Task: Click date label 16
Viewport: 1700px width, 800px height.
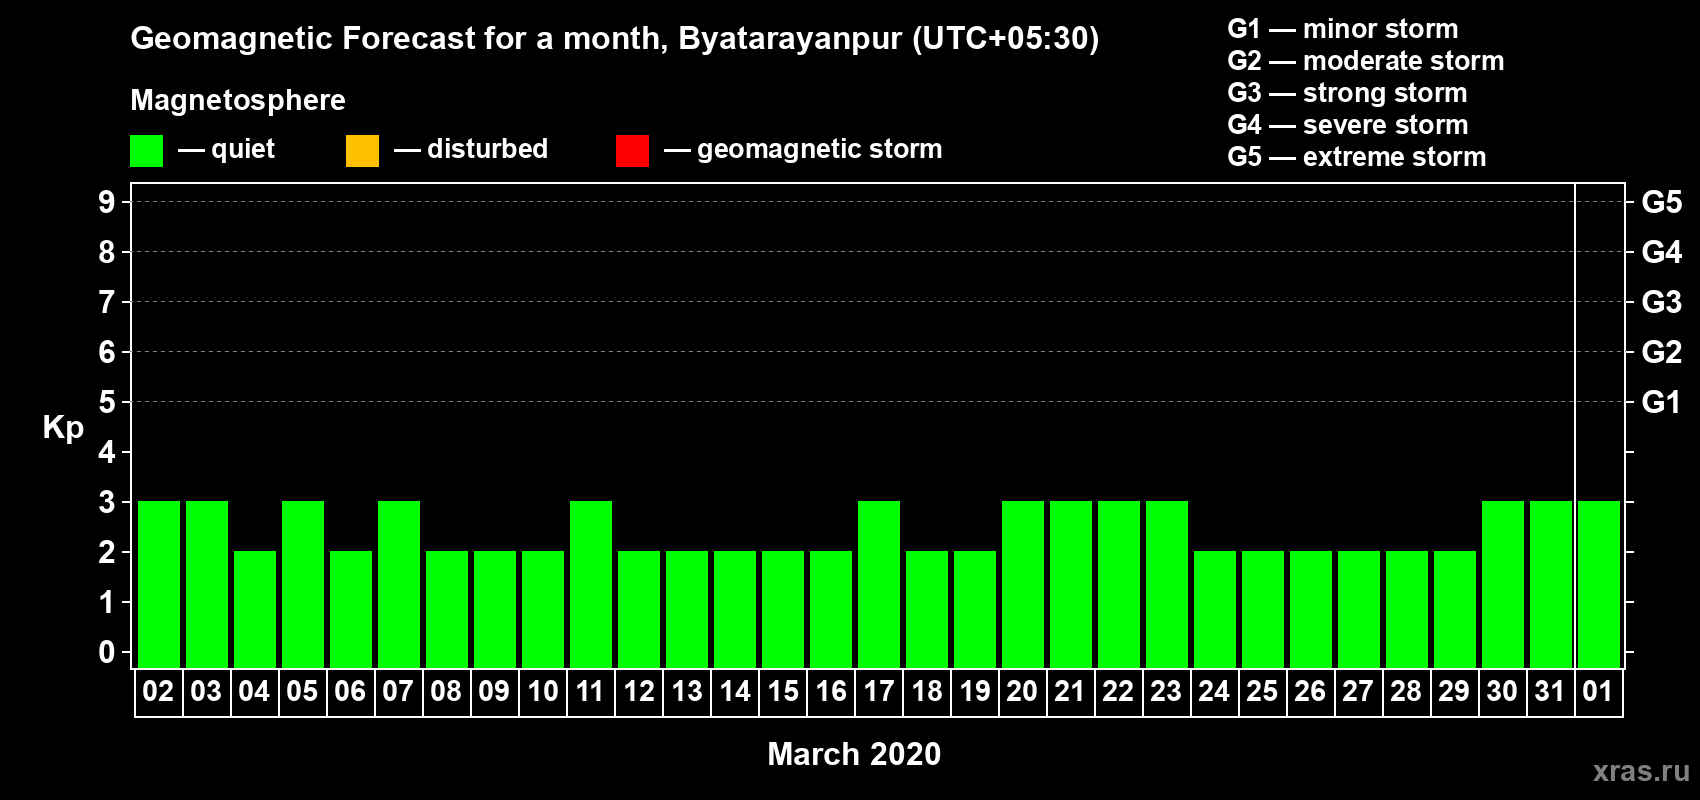Action: 831,692
